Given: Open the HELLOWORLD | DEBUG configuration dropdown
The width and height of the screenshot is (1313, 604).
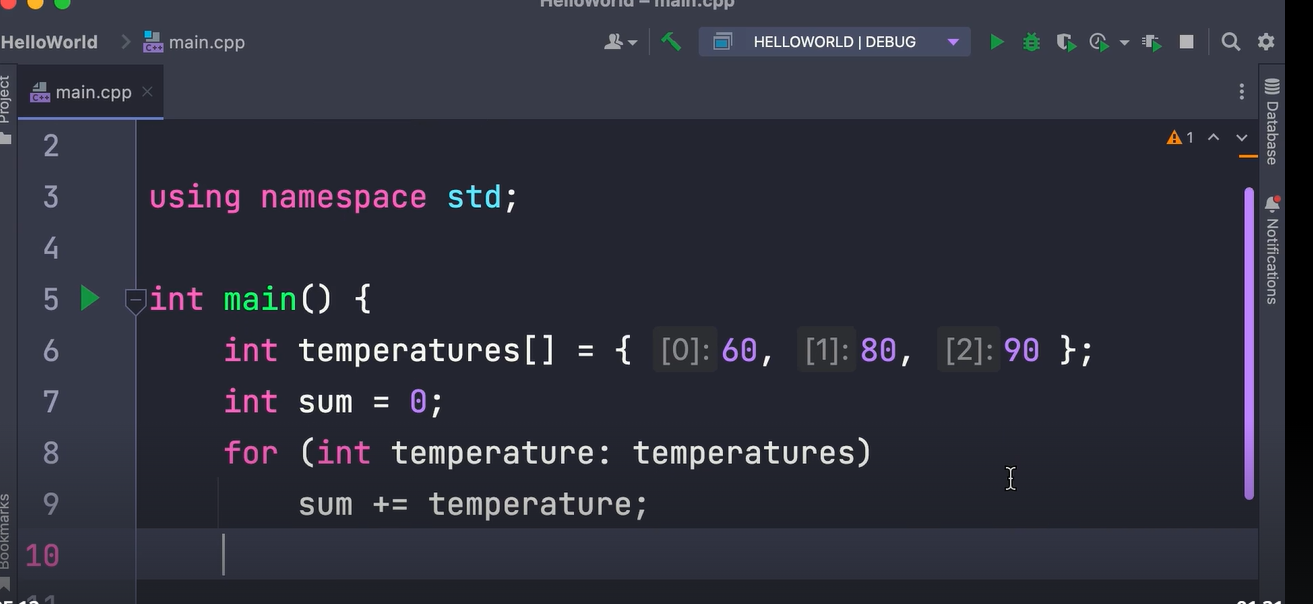Looking at the screenshot, I should [835, 42].
